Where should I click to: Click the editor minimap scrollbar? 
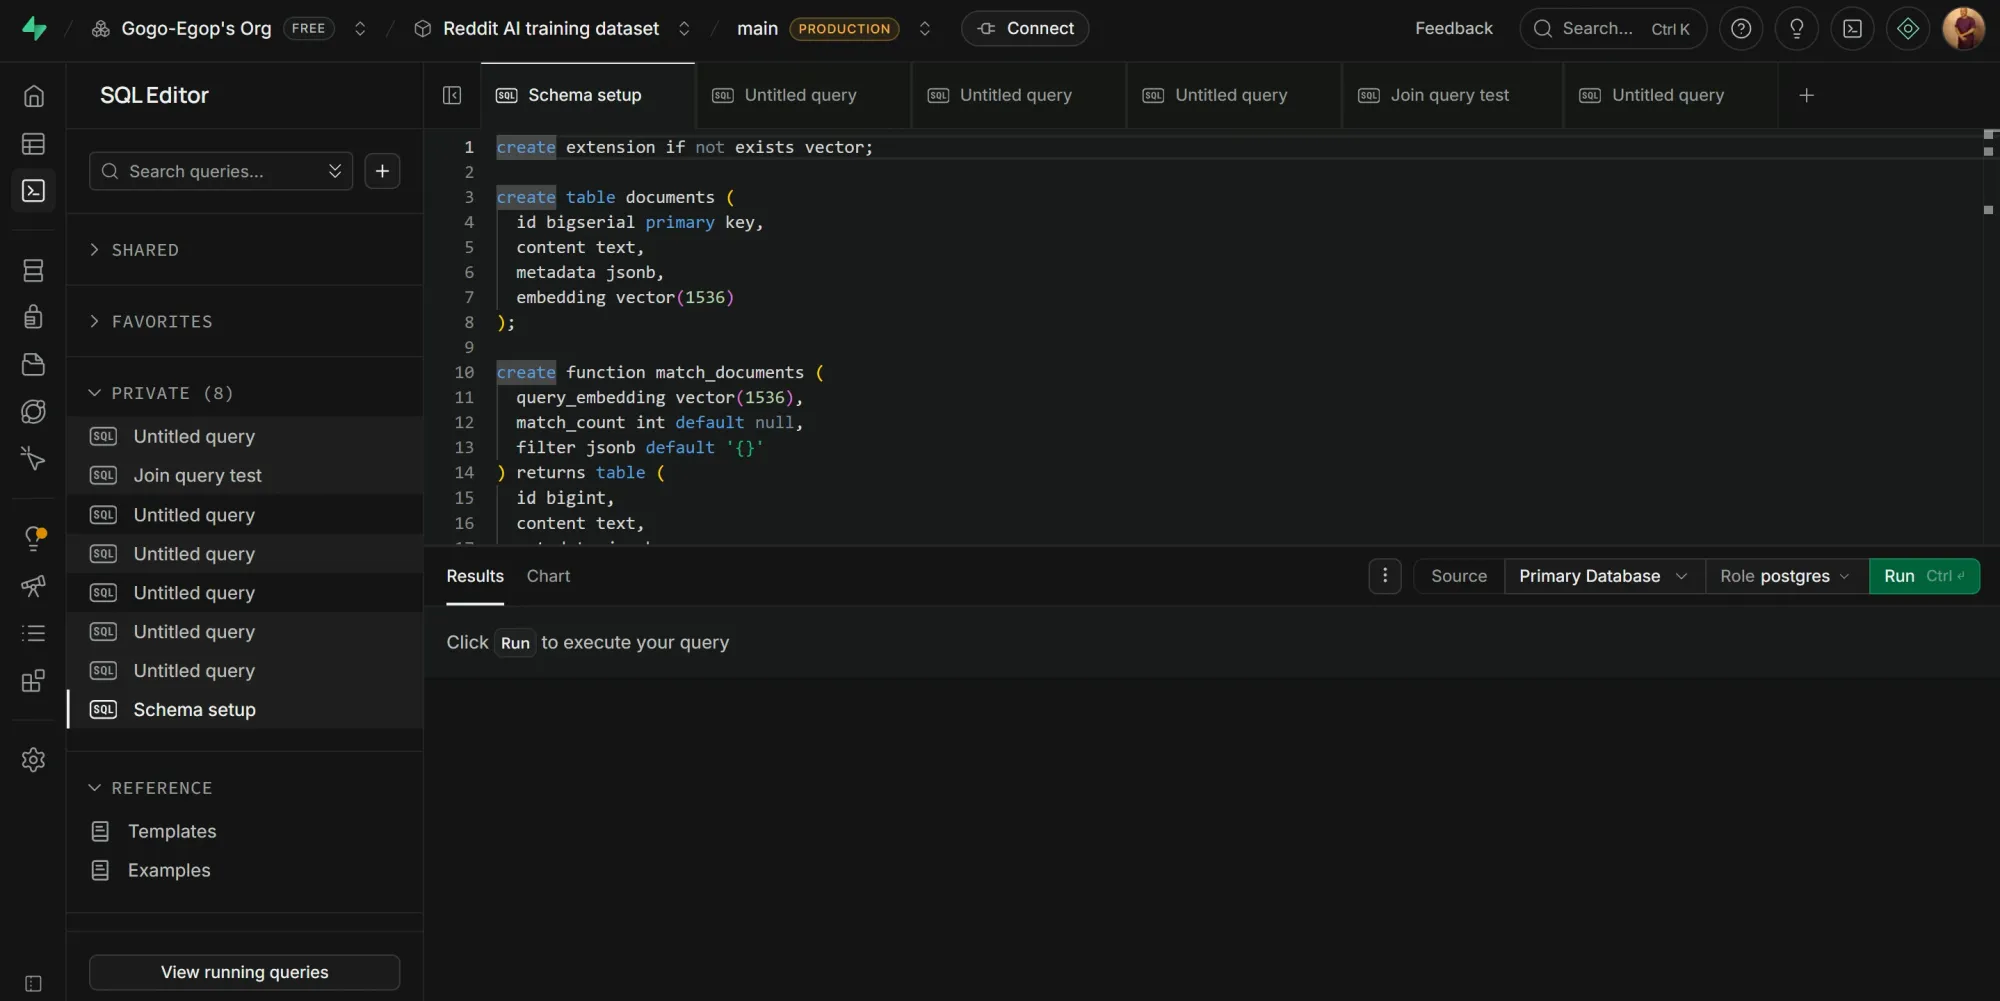[x=1989, y=338]
